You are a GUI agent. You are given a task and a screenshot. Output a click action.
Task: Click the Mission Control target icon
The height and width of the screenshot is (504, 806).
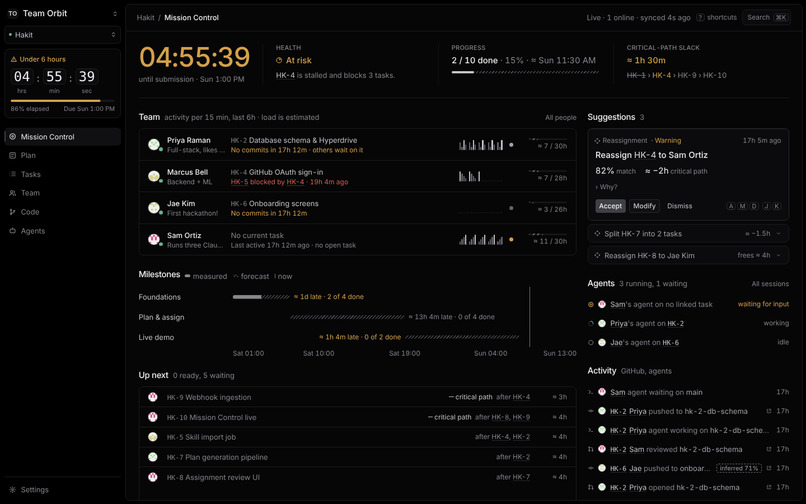pyautogui.click(x=12, y=137)
